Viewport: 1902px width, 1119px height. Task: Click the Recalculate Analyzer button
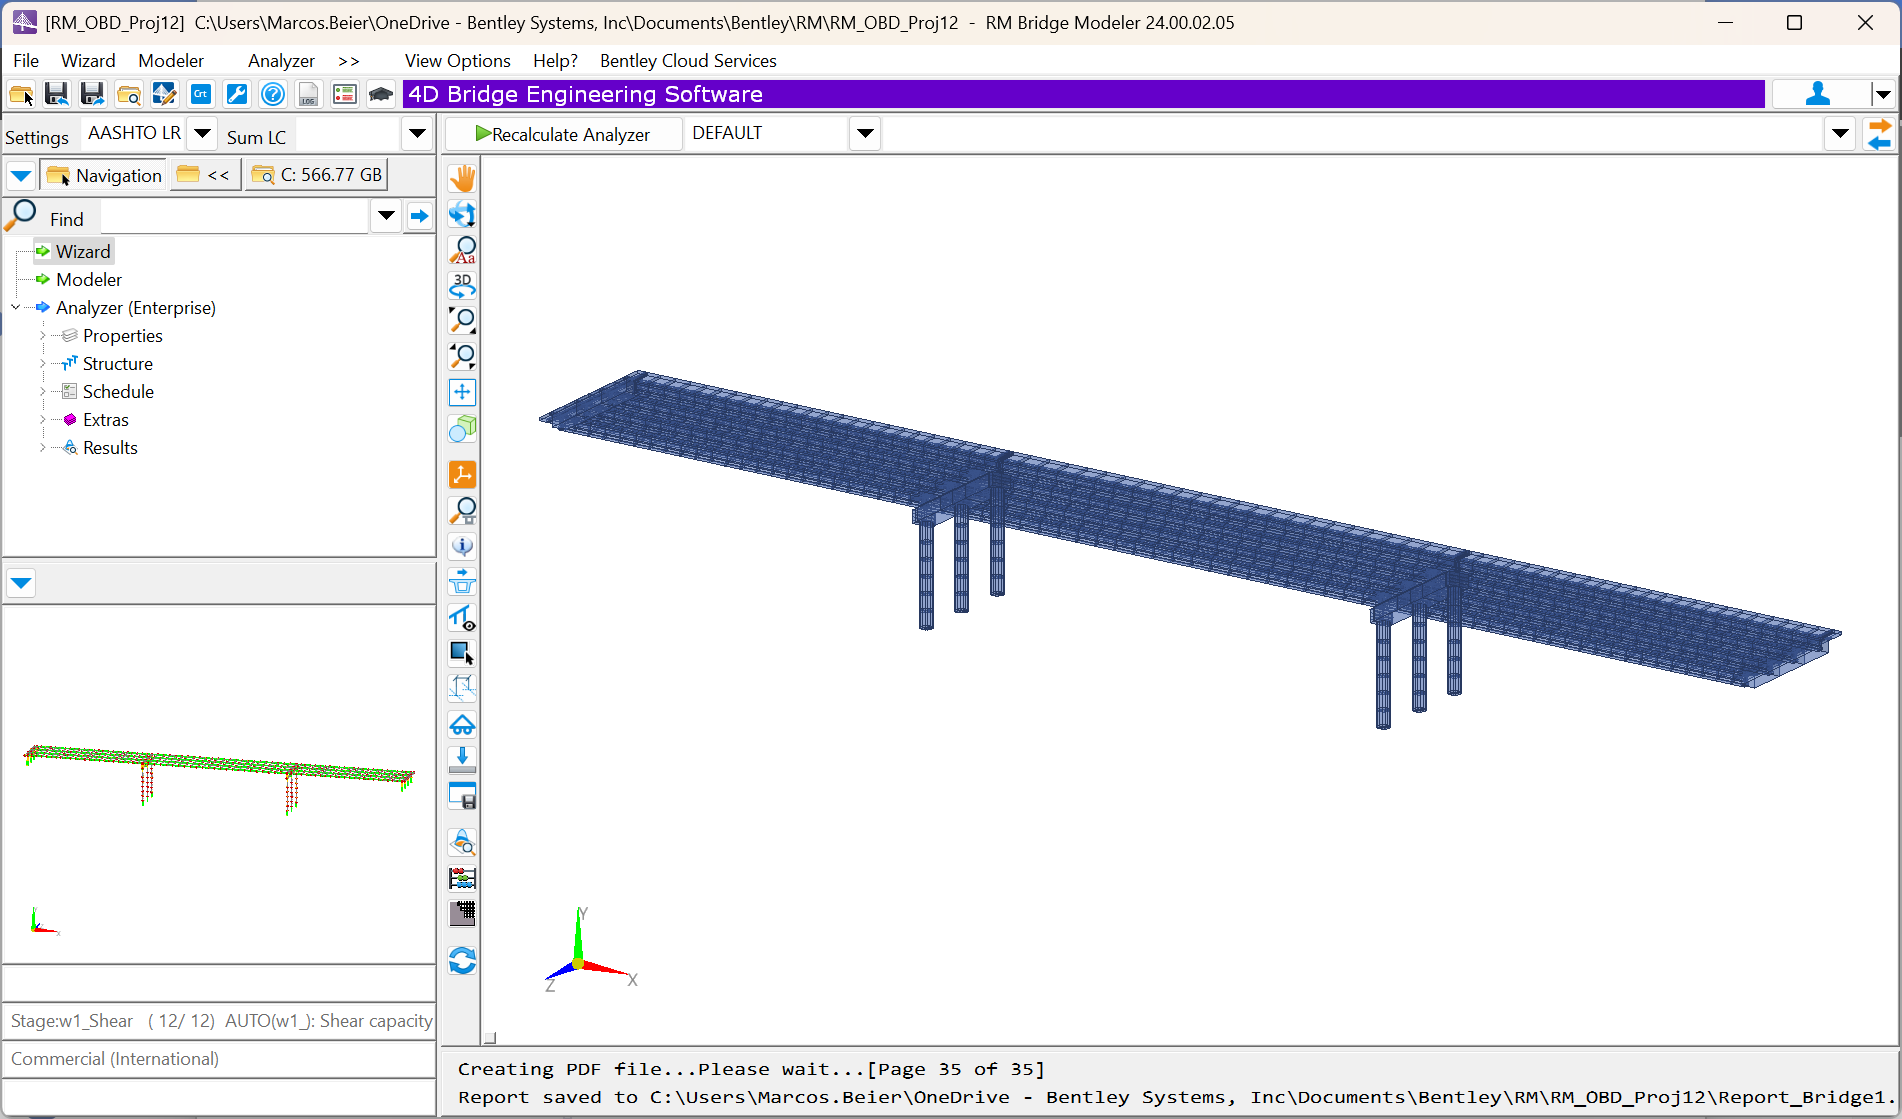click(563, 134)
